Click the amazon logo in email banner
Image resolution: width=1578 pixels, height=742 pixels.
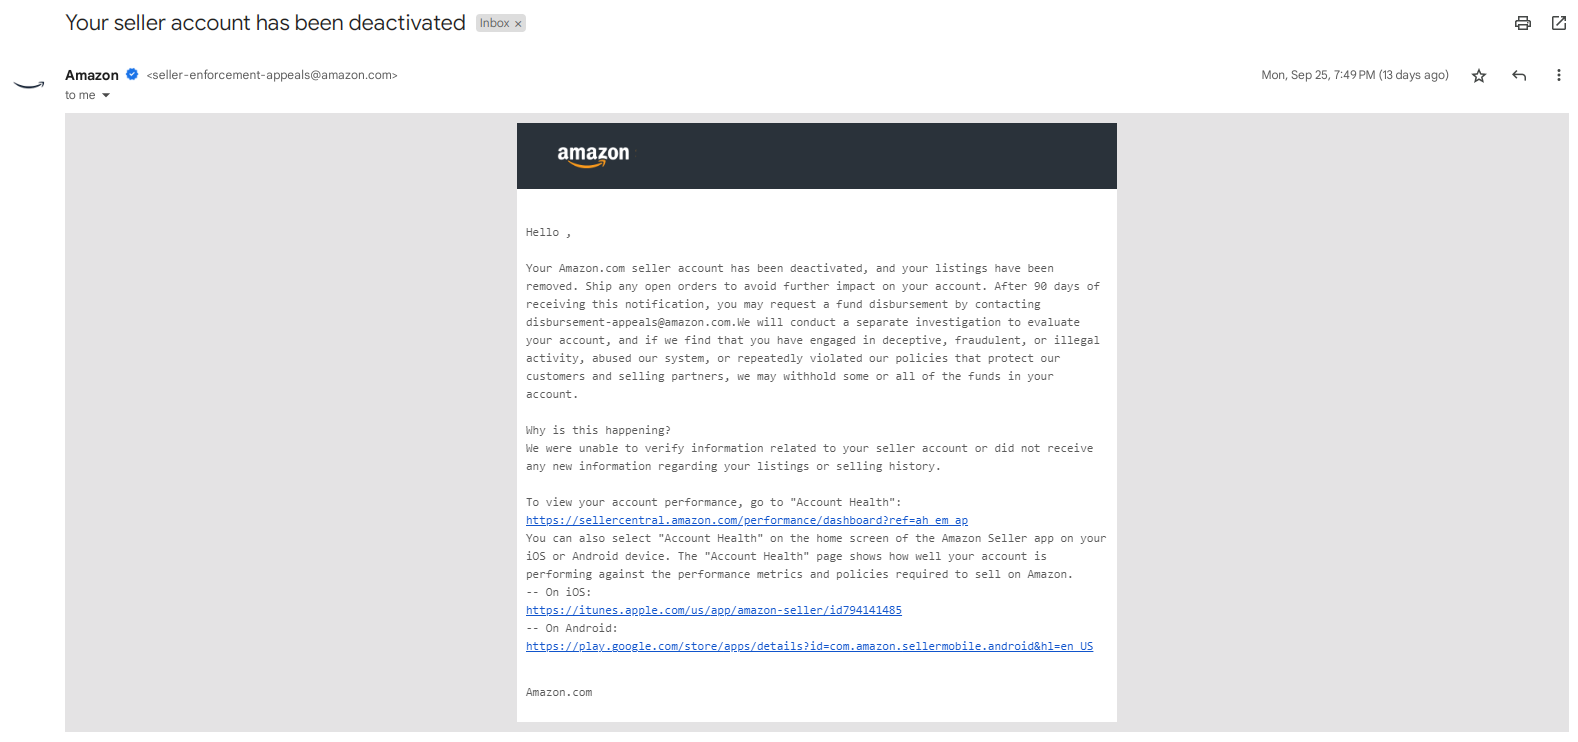point(593,155)
